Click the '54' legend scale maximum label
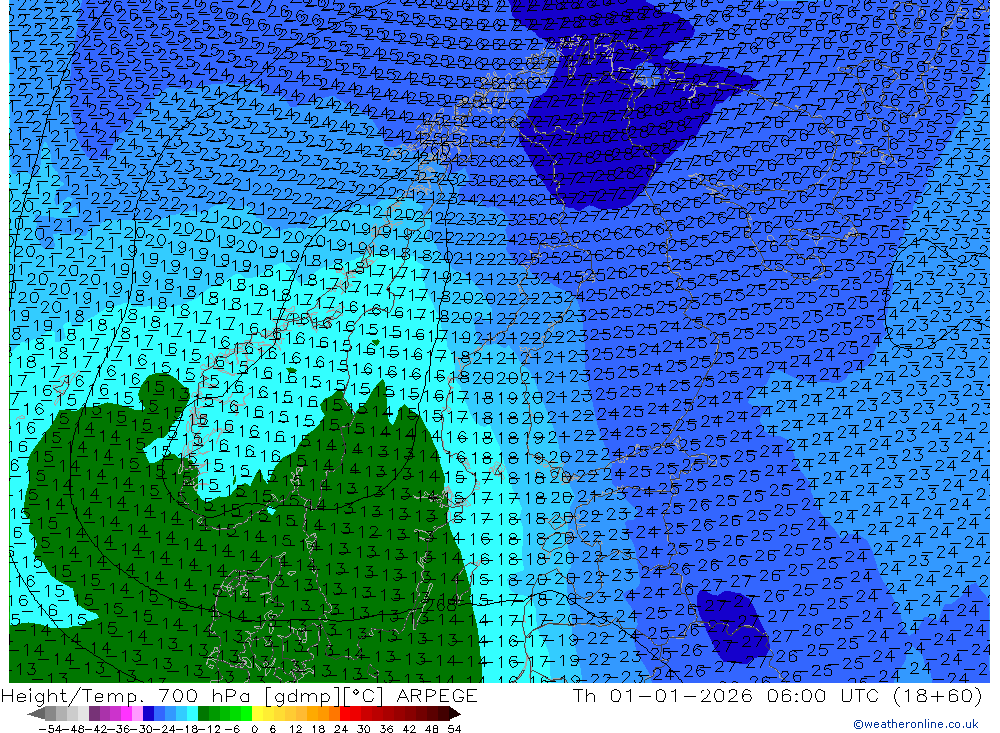 point(454,729)
